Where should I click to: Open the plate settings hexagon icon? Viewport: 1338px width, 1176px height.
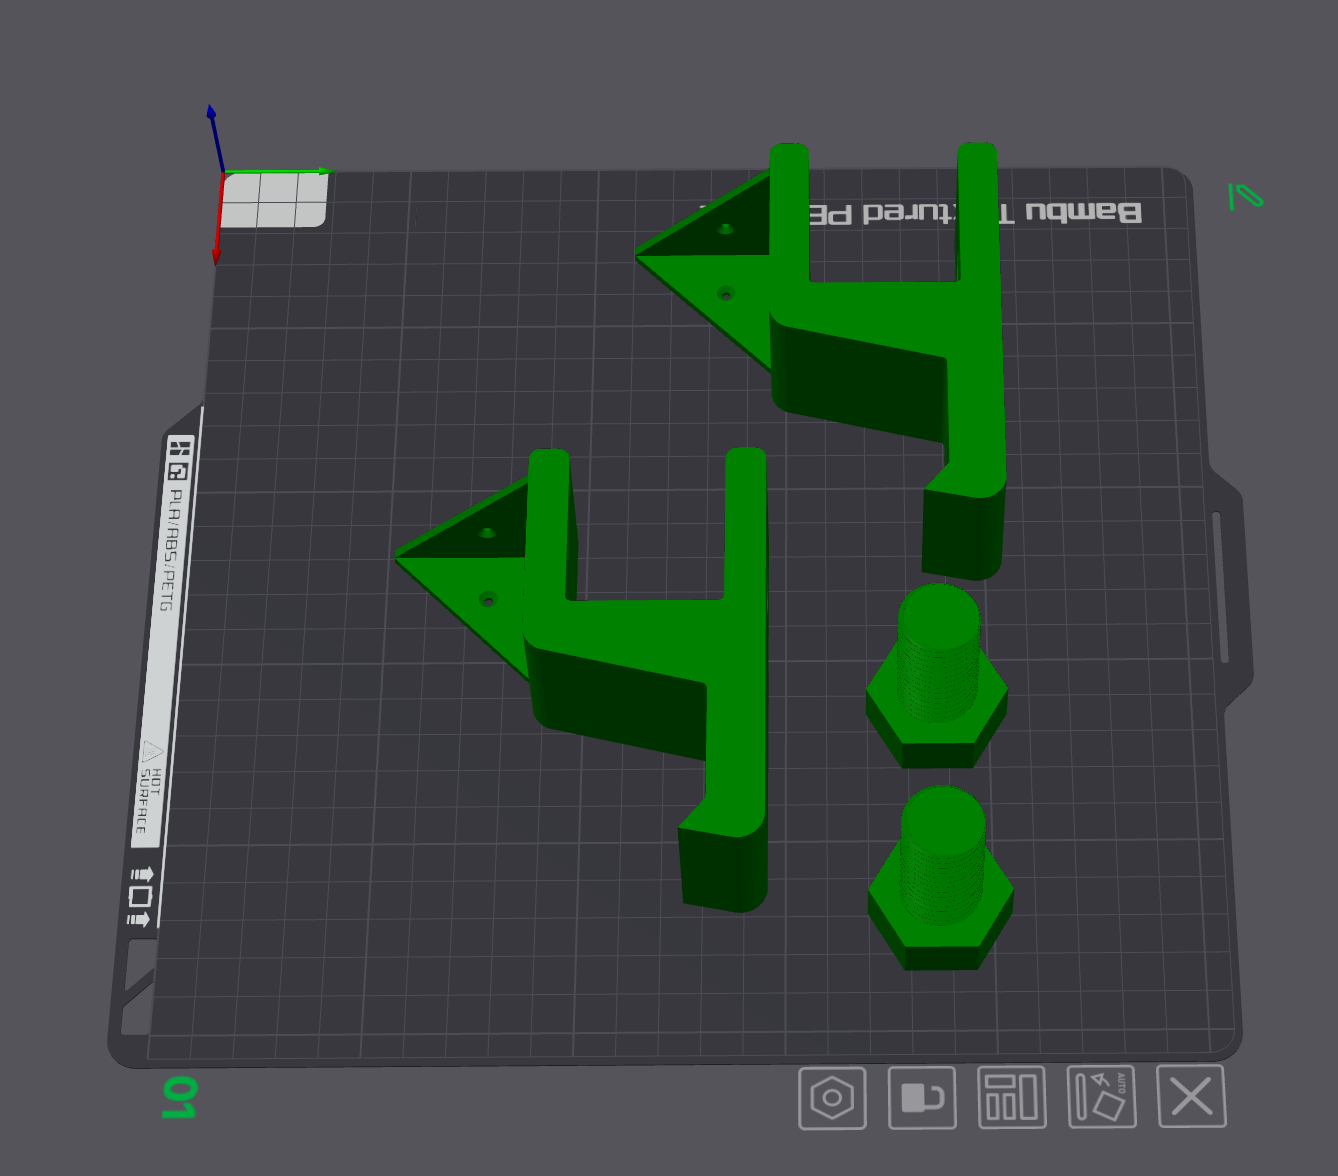[x=832, y=1098]
